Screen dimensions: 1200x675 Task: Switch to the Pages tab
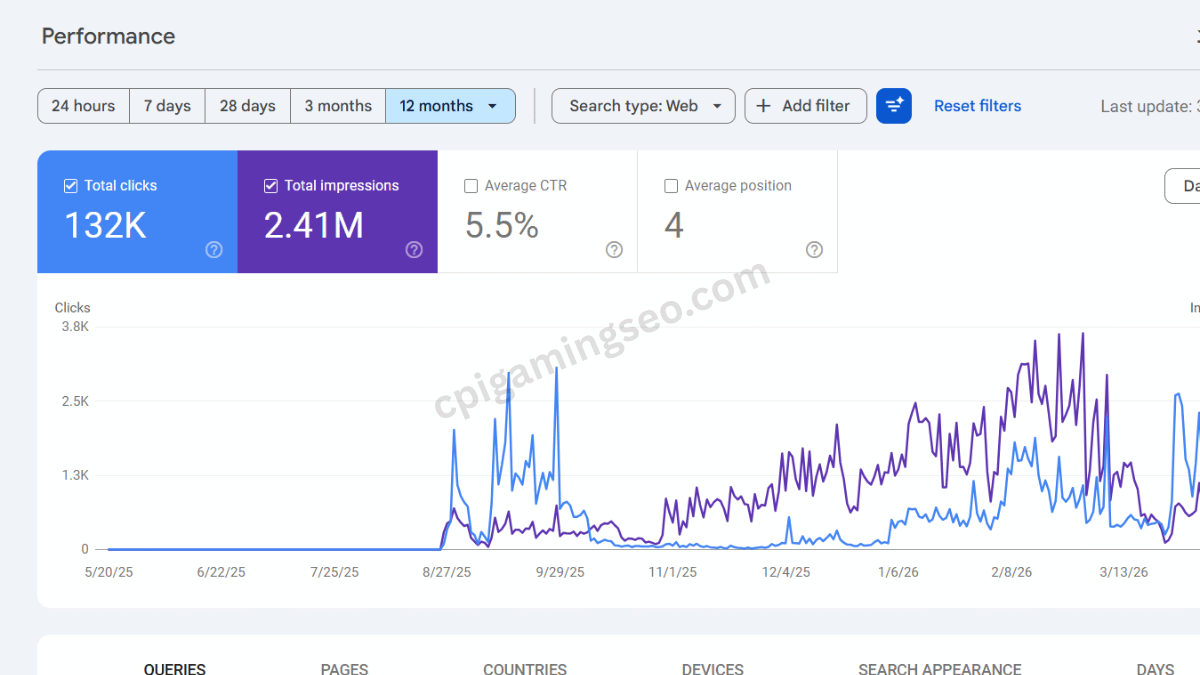pos(344,668)
